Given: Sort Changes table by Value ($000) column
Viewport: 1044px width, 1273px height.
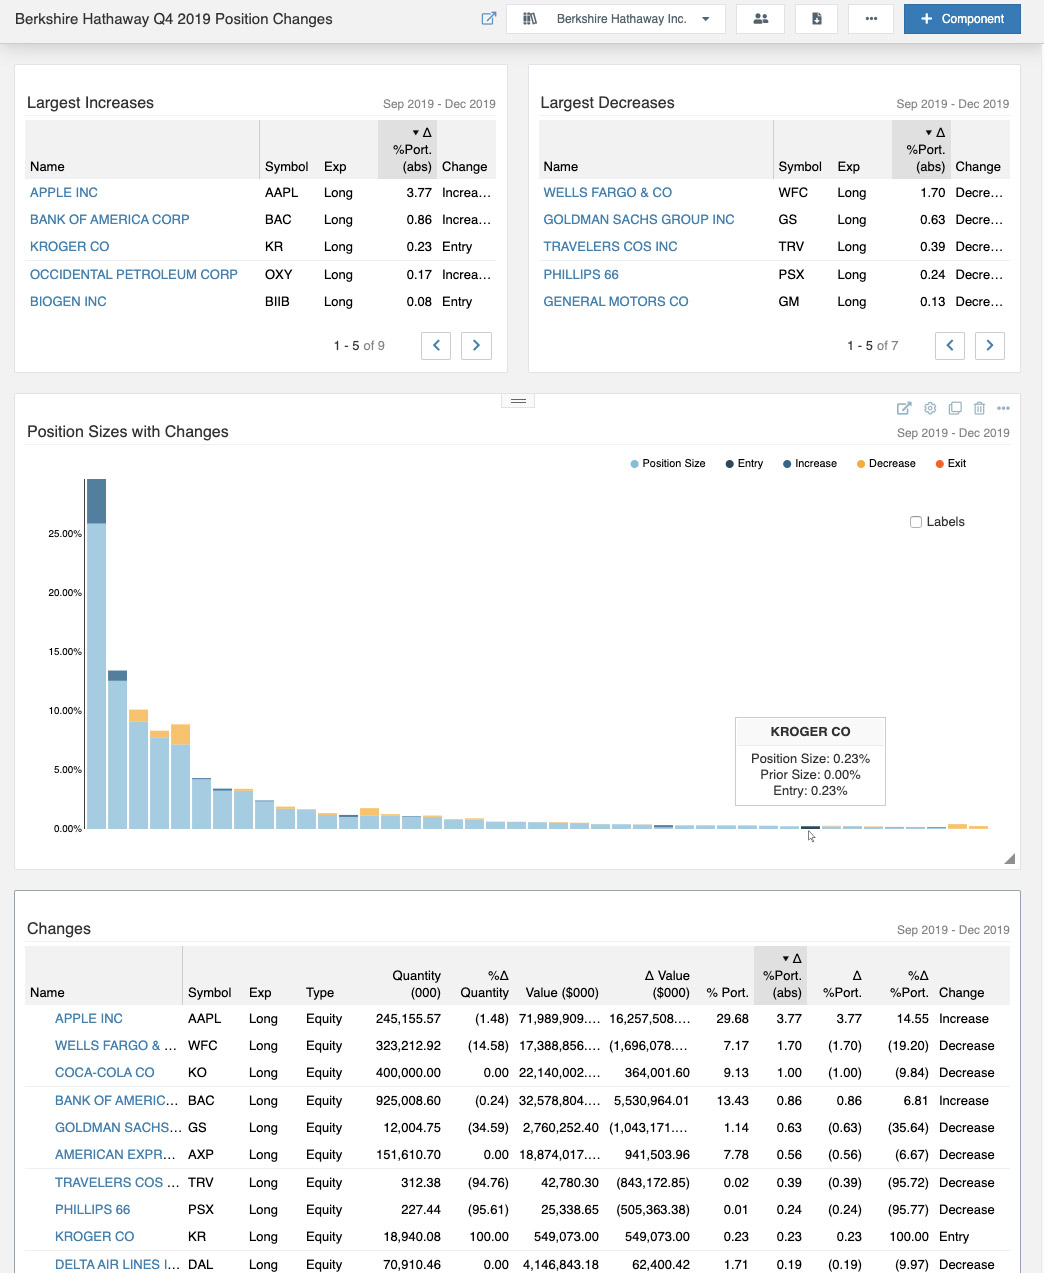Looking at the screenshot, I should click(x=562, y=993).
